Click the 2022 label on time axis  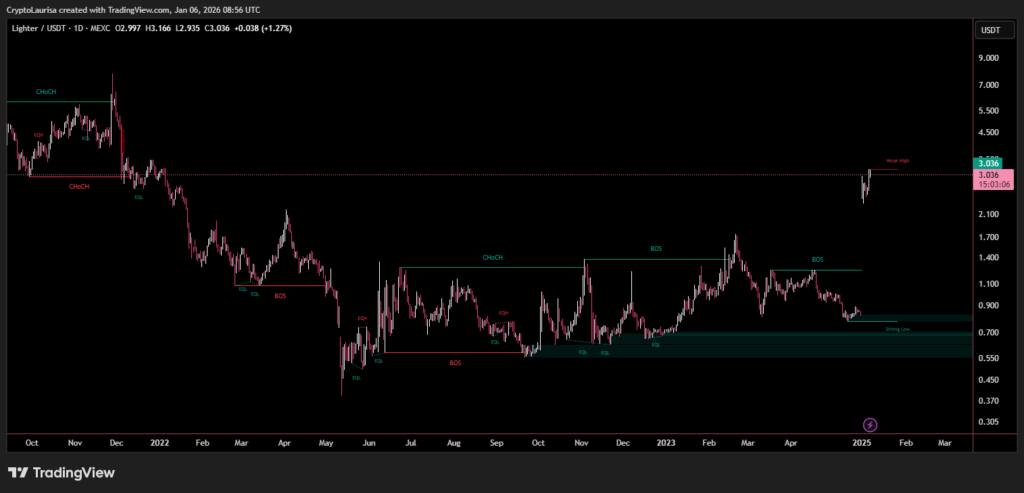pyautogui.click(x=159, y=440)
